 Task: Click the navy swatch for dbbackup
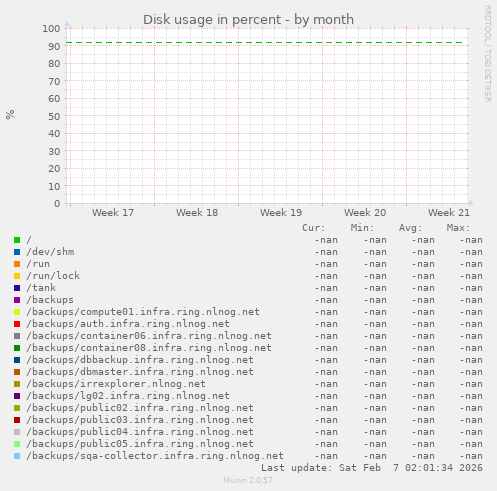pos(17,360)
